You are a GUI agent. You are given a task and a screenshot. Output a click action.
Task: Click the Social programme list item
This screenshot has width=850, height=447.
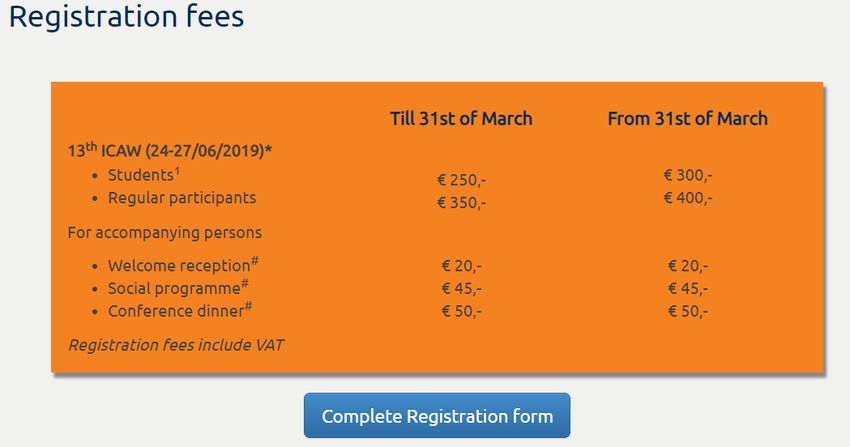coord(178,288)
